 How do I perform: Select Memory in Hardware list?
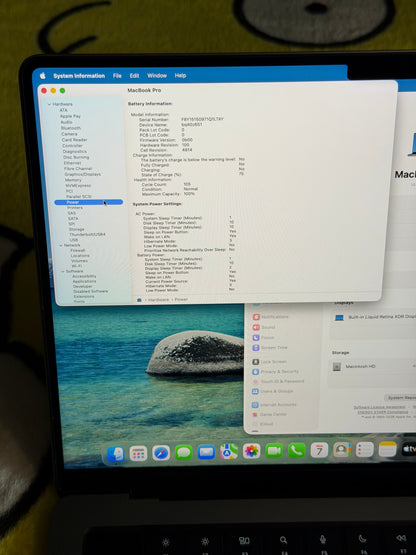click(73, 180)
